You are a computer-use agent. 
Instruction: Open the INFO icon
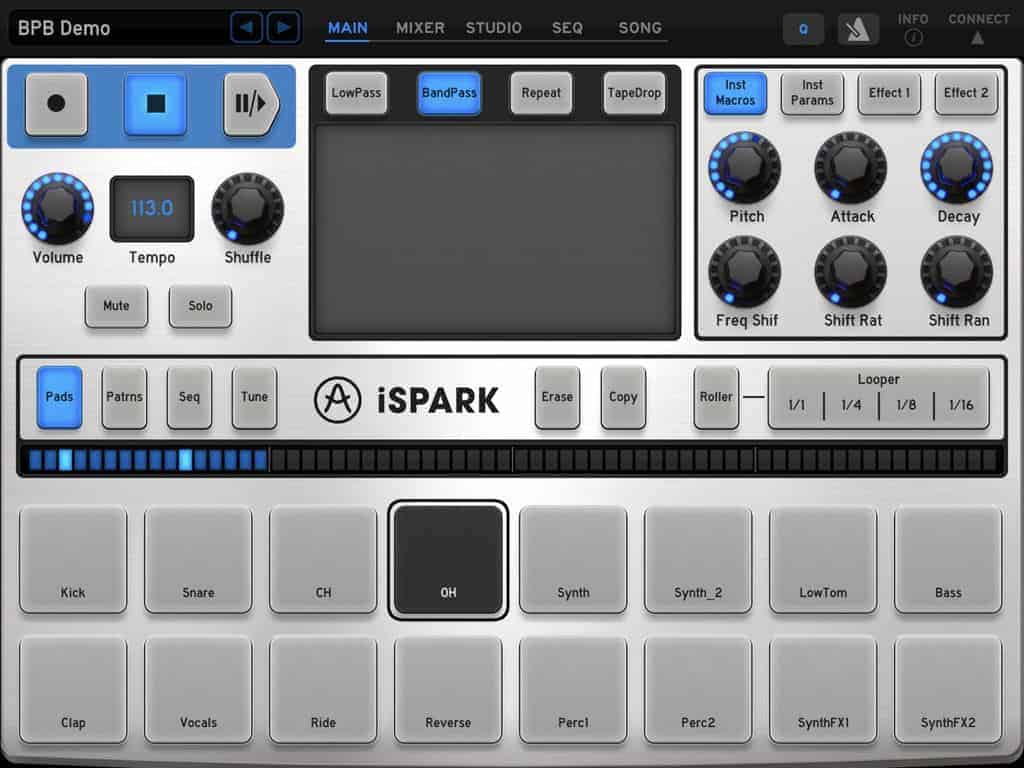click(912, 38)
